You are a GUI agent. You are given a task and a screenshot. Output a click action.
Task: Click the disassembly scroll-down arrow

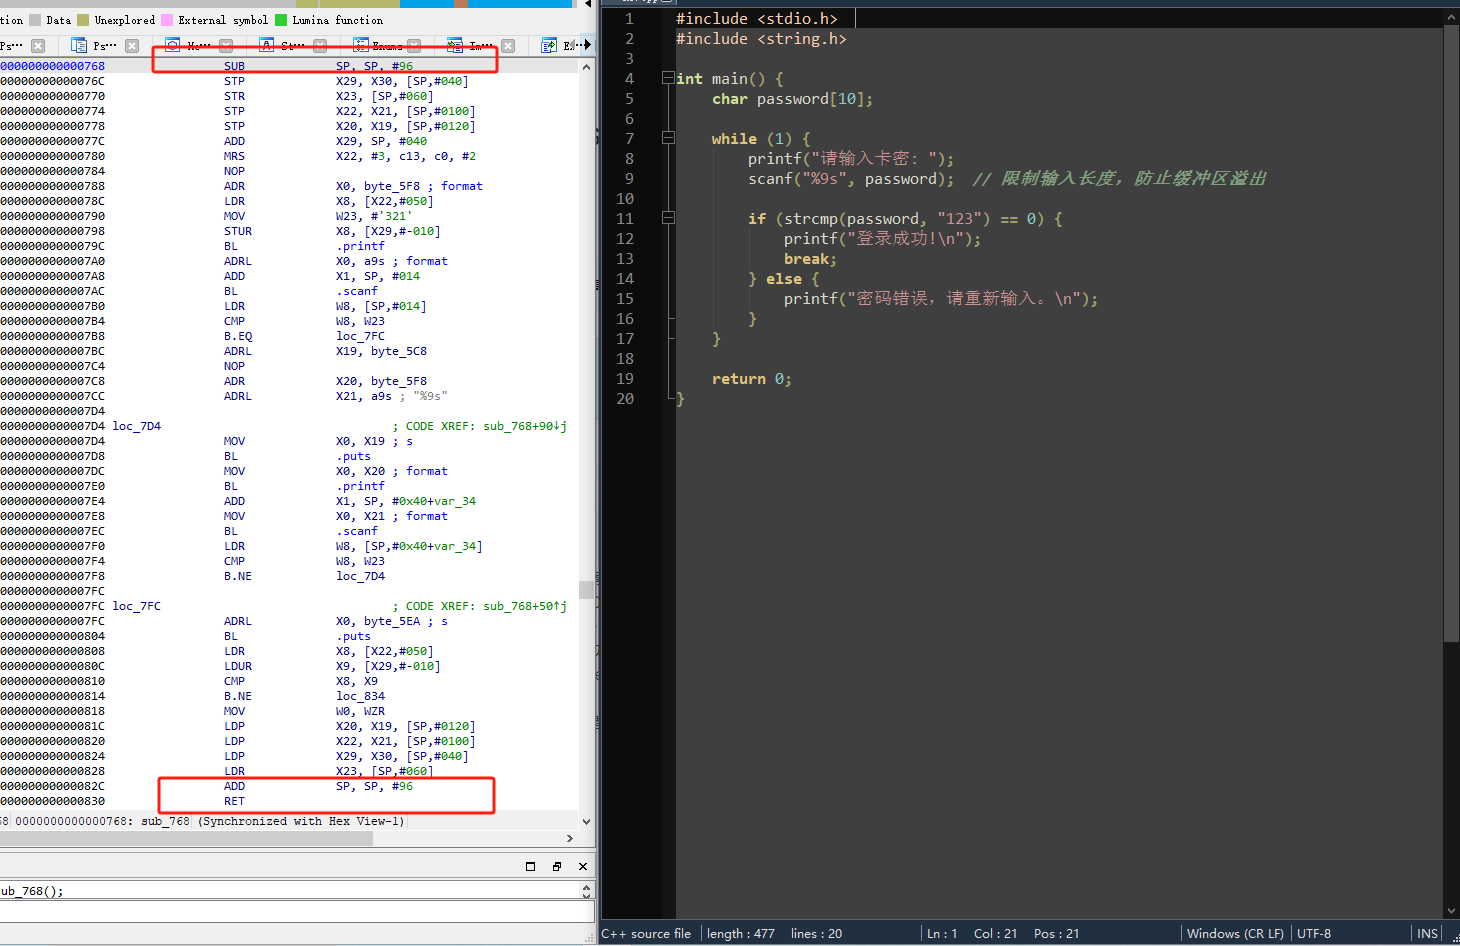pos(587,822)
